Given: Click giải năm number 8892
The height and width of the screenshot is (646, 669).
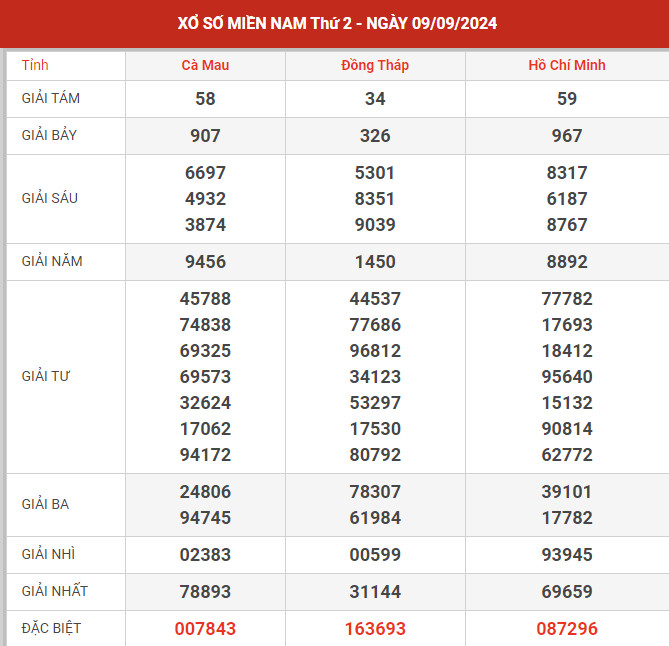Looking at the screenshot, I should coord(567,262).
